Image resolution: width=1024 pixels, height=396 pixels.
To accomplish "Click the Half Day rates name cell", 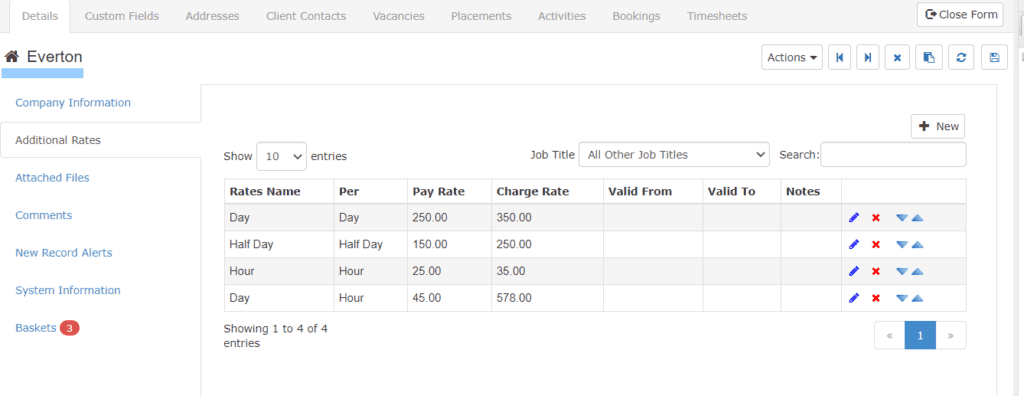I will 279,244.
